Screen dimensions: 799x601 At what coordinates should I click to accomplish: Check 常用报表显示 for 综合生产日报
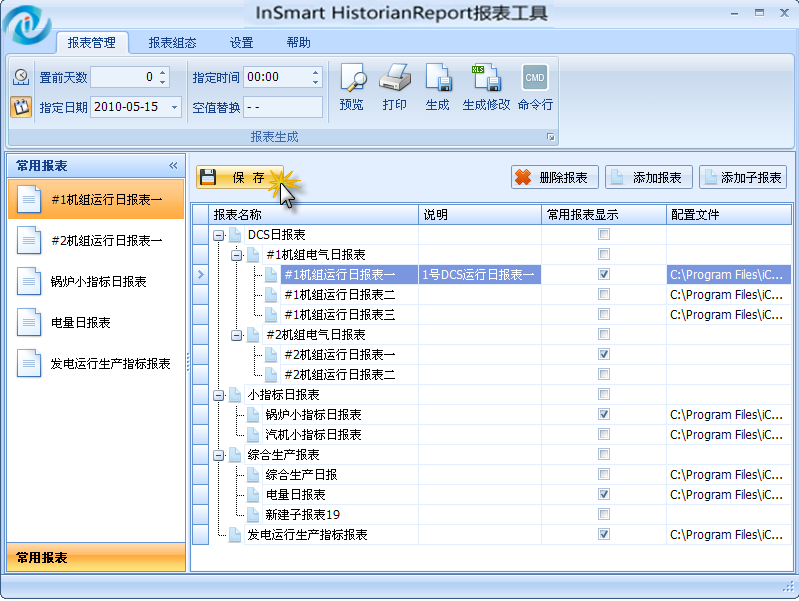coord(604,475)
